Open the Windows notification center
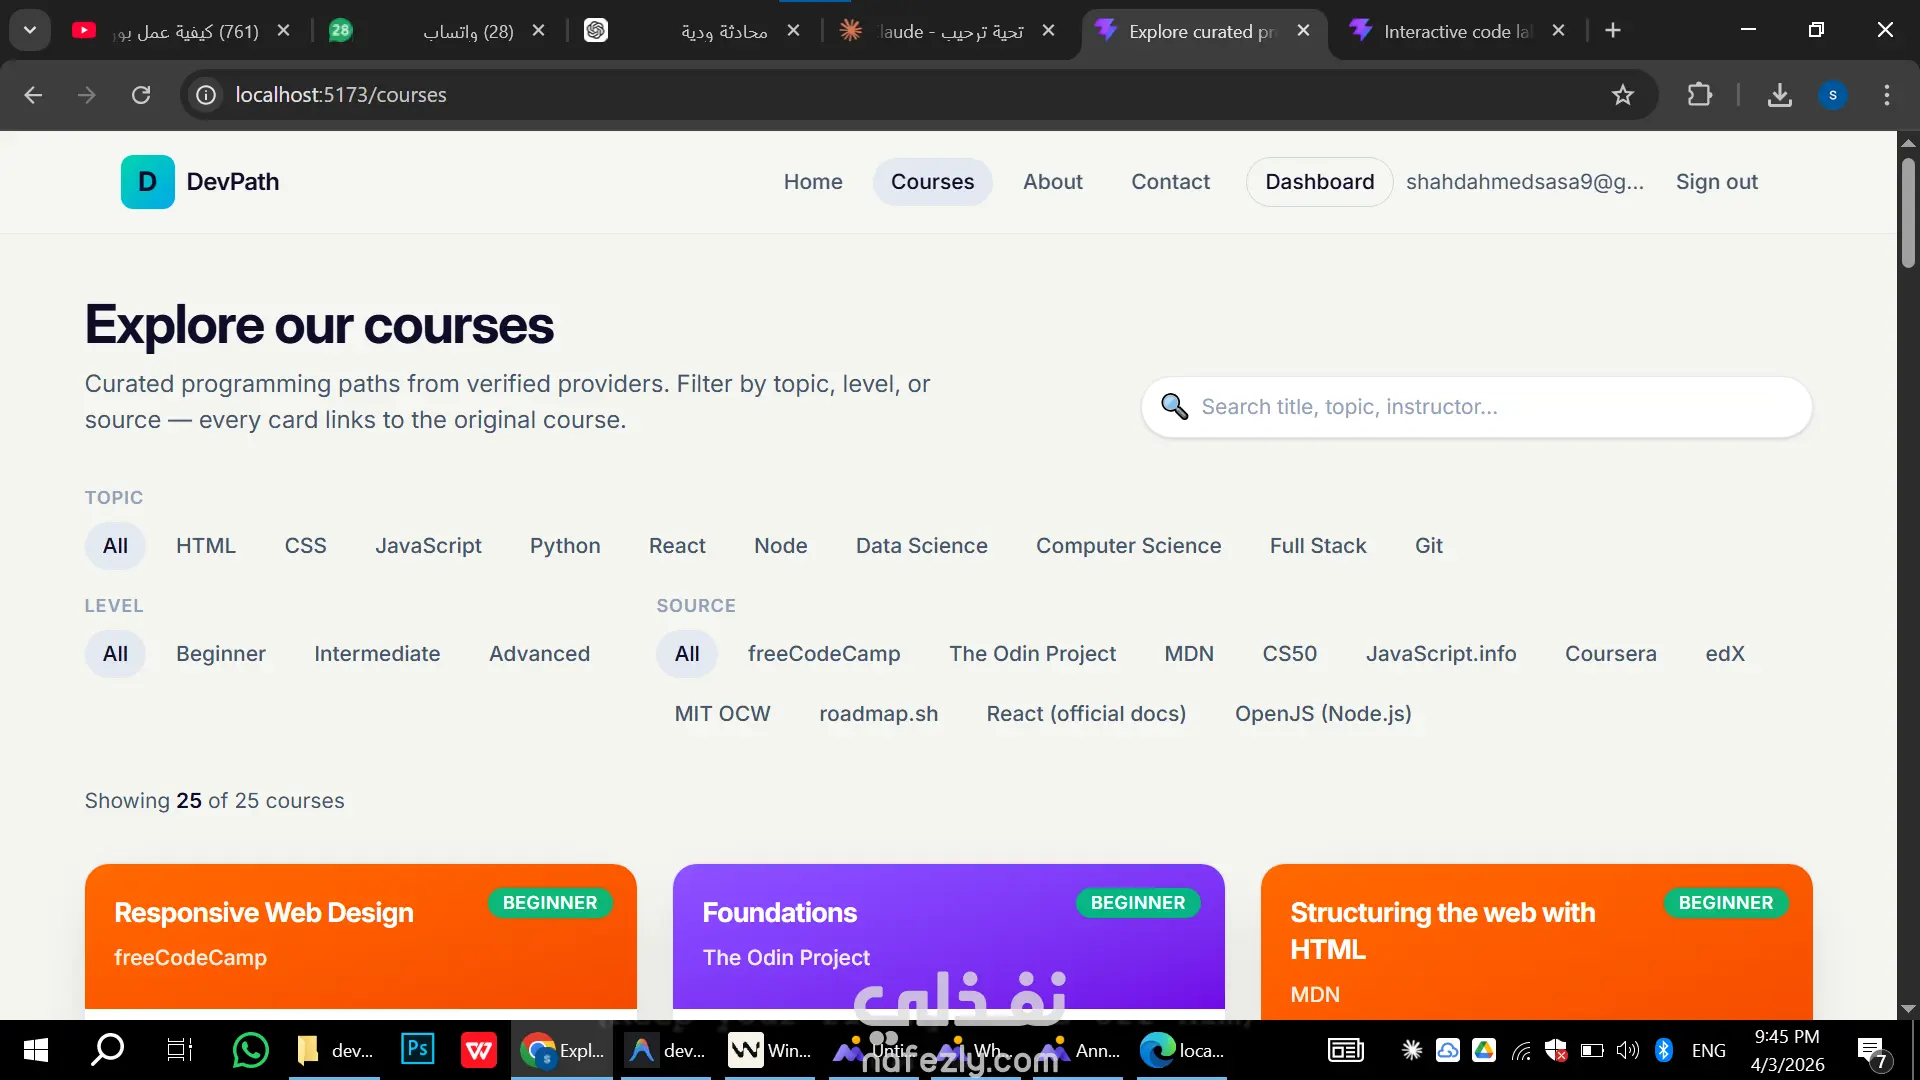1920x1080 pixels. coord(1871,1050)
